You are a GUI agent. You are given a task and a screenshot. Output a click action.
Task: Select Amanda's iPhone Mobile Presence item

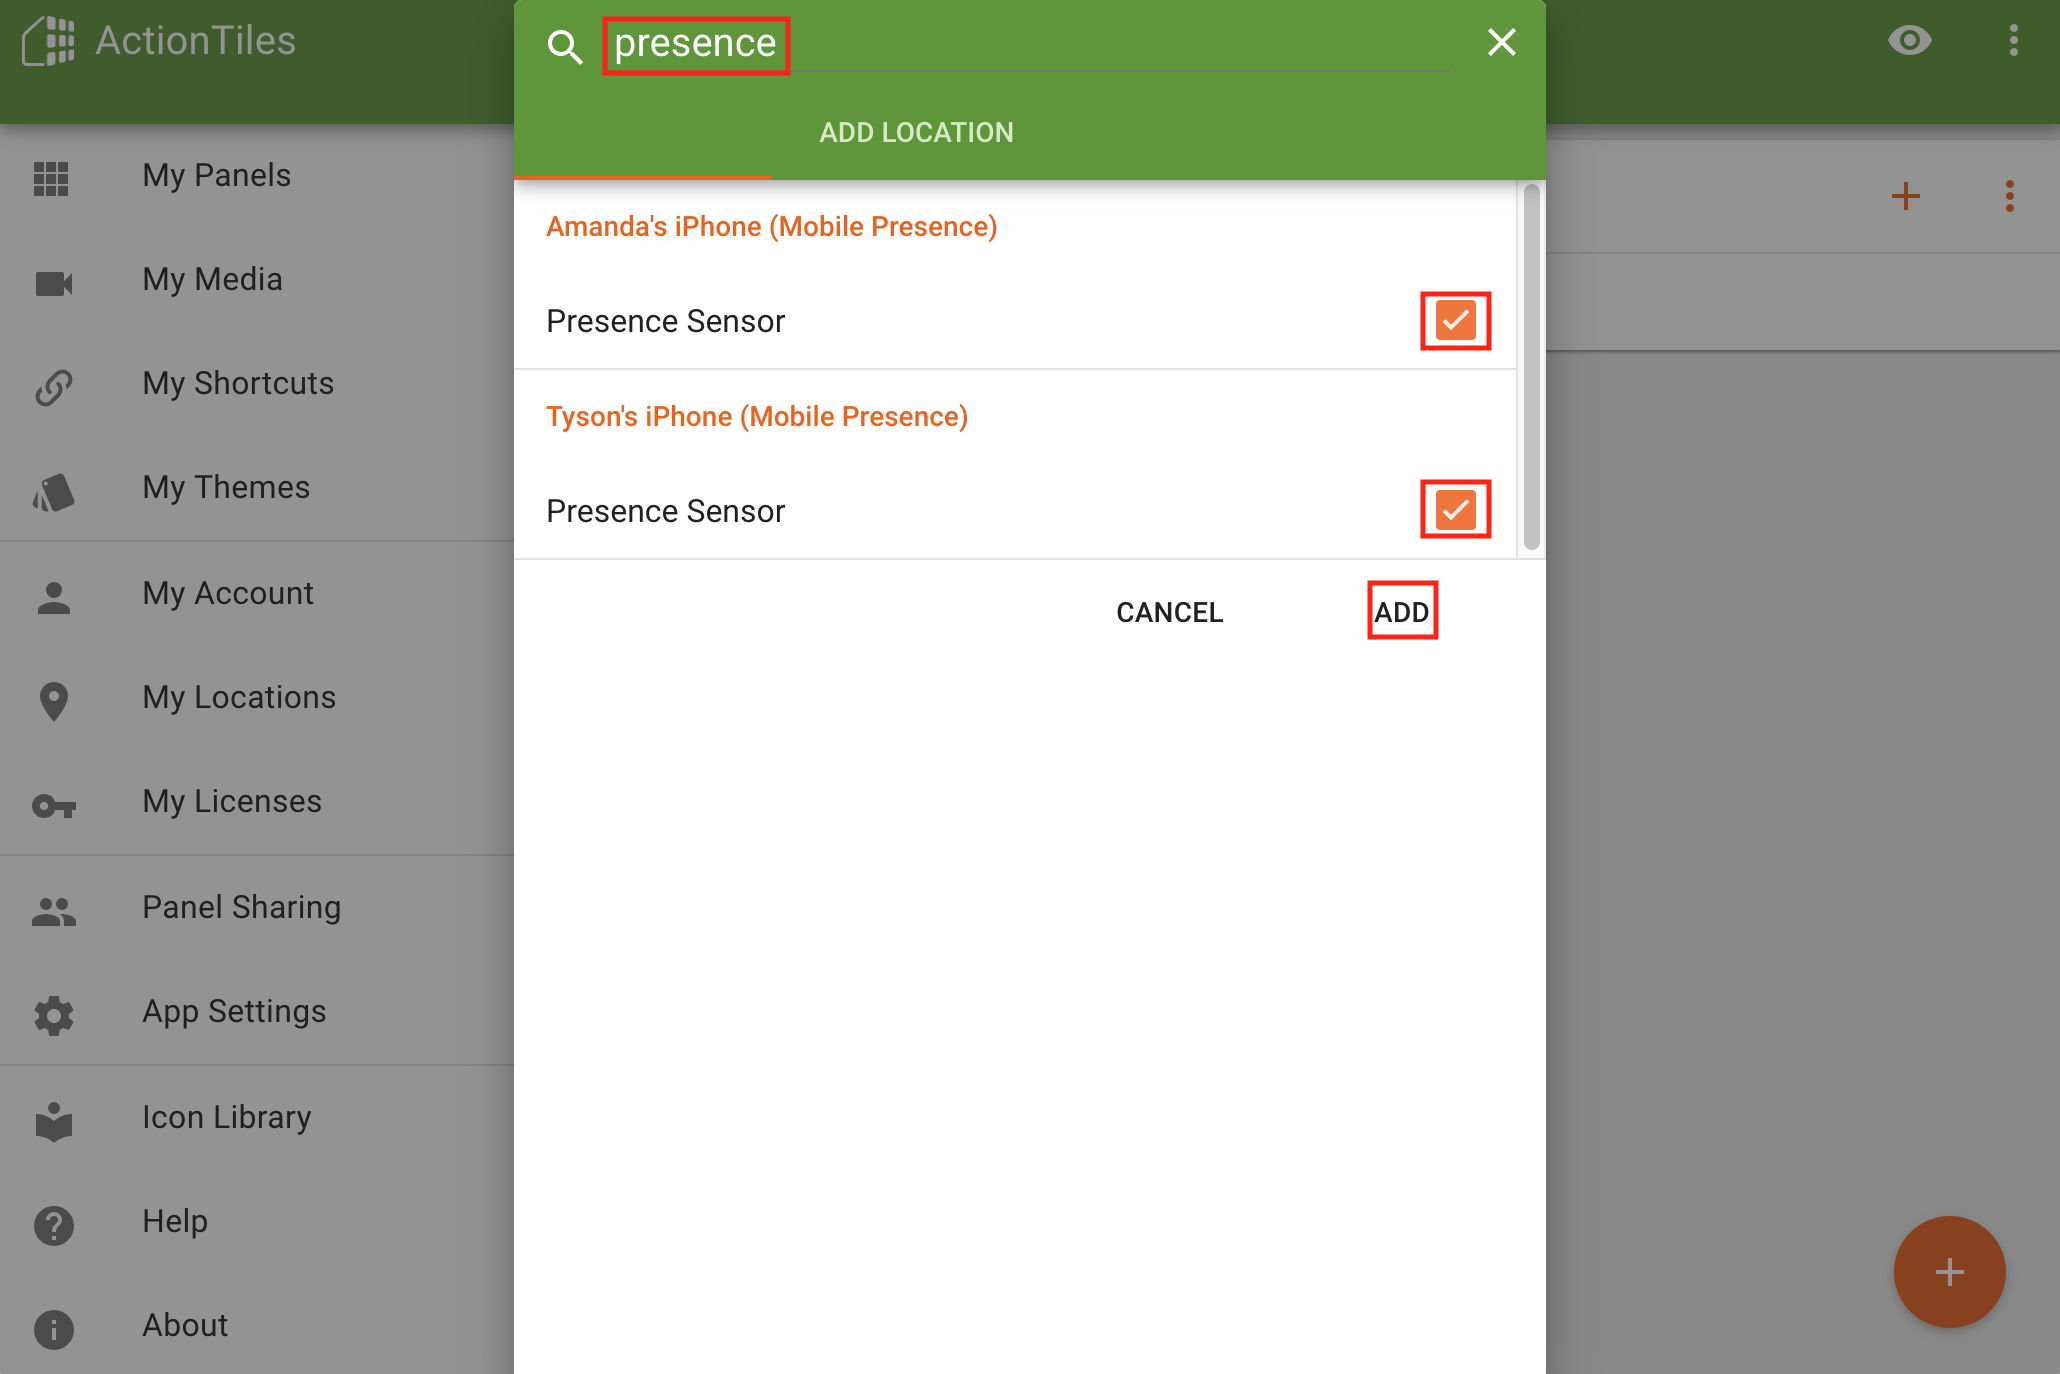pyautogui.click(x=772, y=227)
